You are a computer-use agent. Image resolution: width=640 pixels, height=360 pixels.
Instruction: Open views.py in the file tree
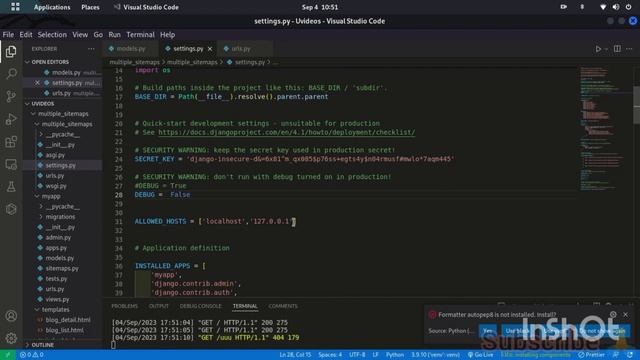click(x=57, y=300)
